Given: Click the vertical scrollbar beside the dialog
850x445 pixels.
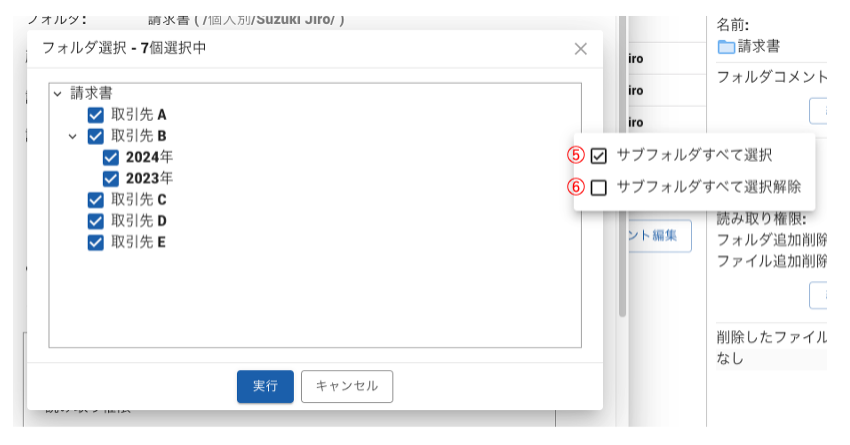Looking at the screenshot, I should [621, 200].
